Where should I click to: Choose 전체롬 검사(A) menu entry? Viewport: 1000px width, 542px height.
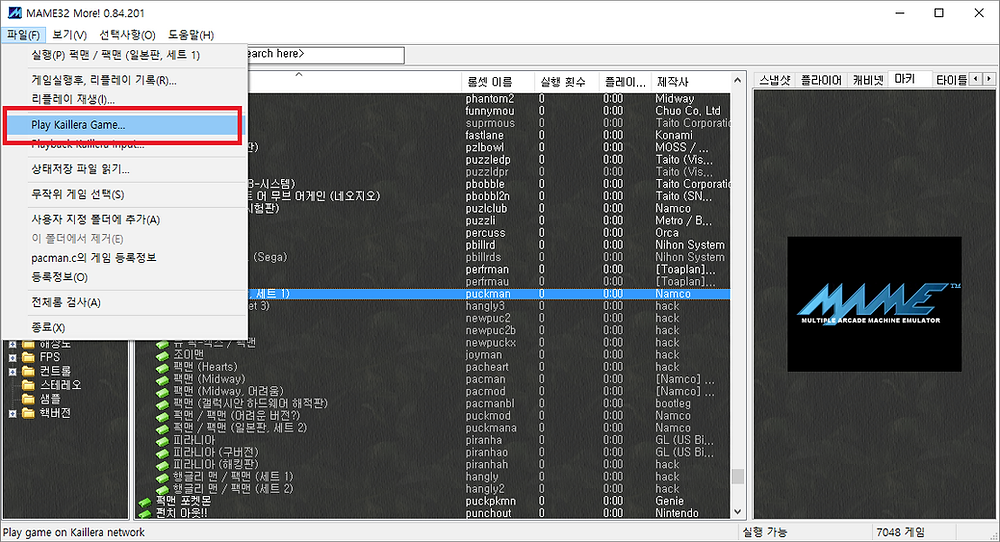pos(124,302)
